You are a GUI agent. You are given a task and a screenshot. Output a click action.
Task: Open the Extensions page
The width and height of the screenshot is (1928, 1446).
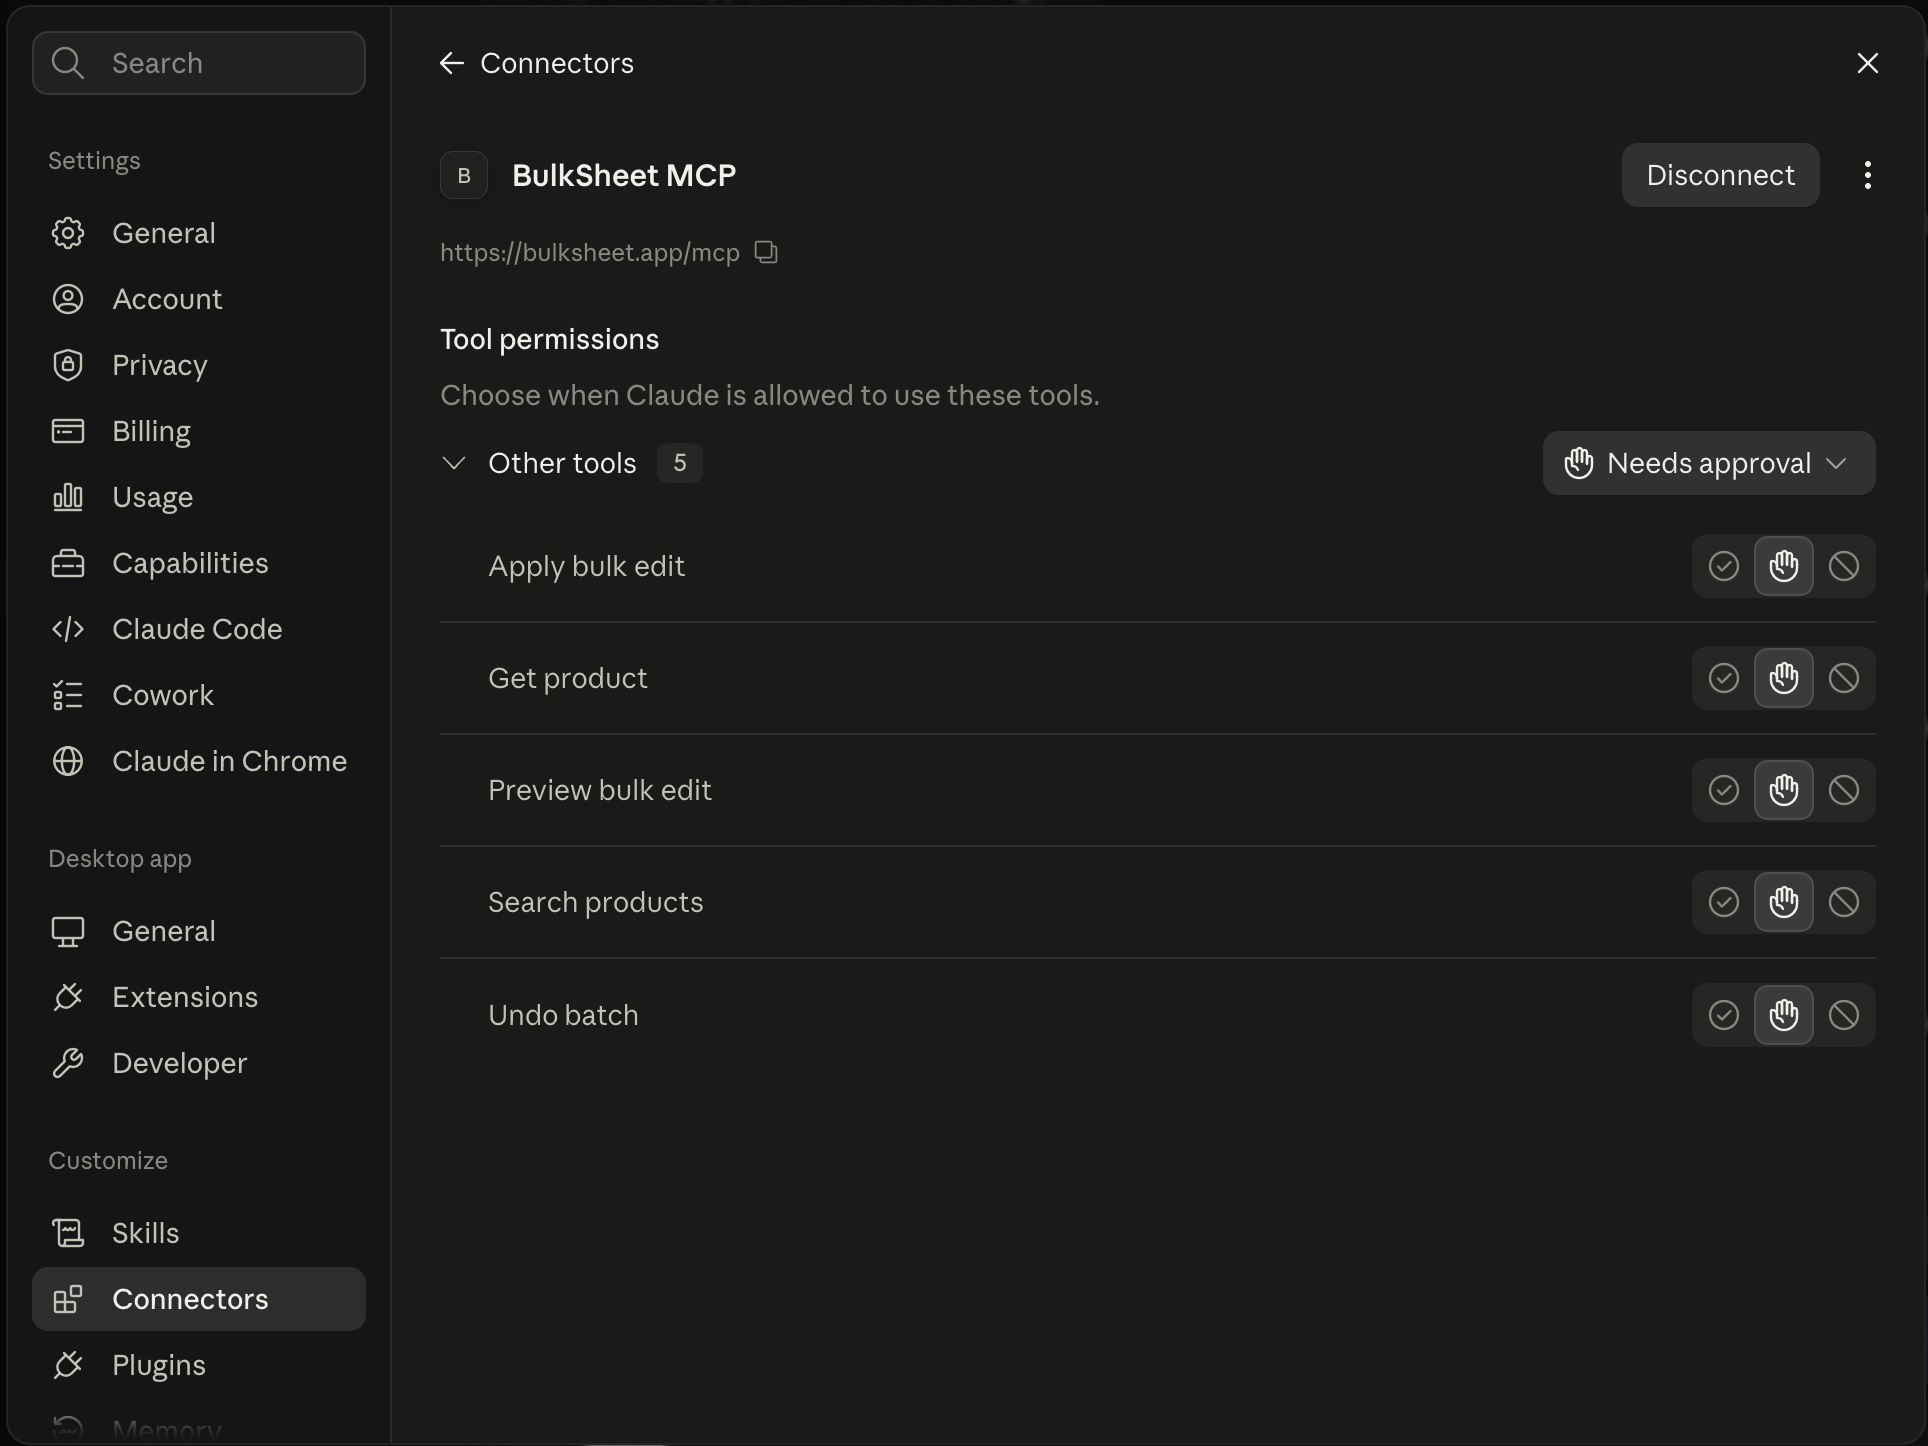click(x=199, y=997)
